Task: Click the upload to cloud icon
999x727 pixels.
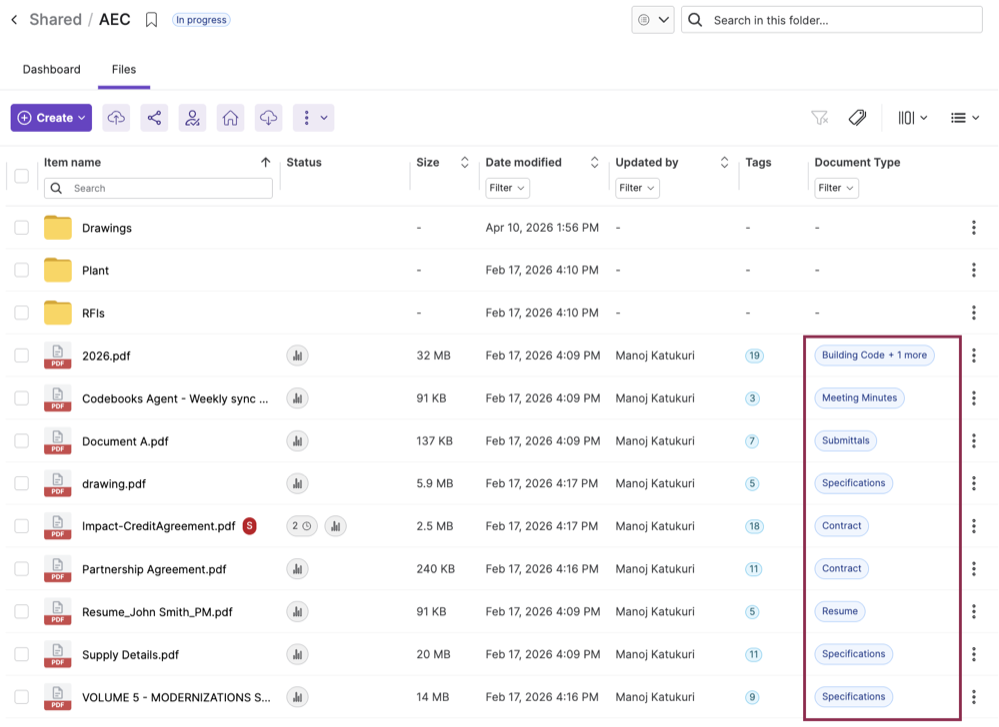Action: pos(117,118)
